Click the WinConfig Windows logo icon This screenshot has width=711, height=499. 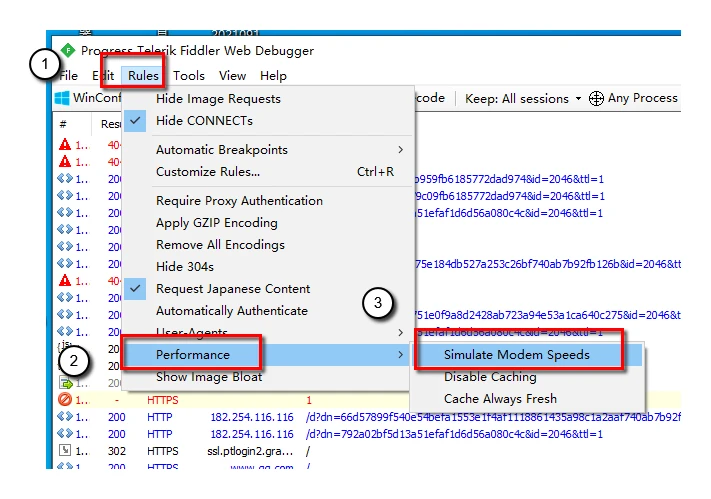click(x=62, y=98)
